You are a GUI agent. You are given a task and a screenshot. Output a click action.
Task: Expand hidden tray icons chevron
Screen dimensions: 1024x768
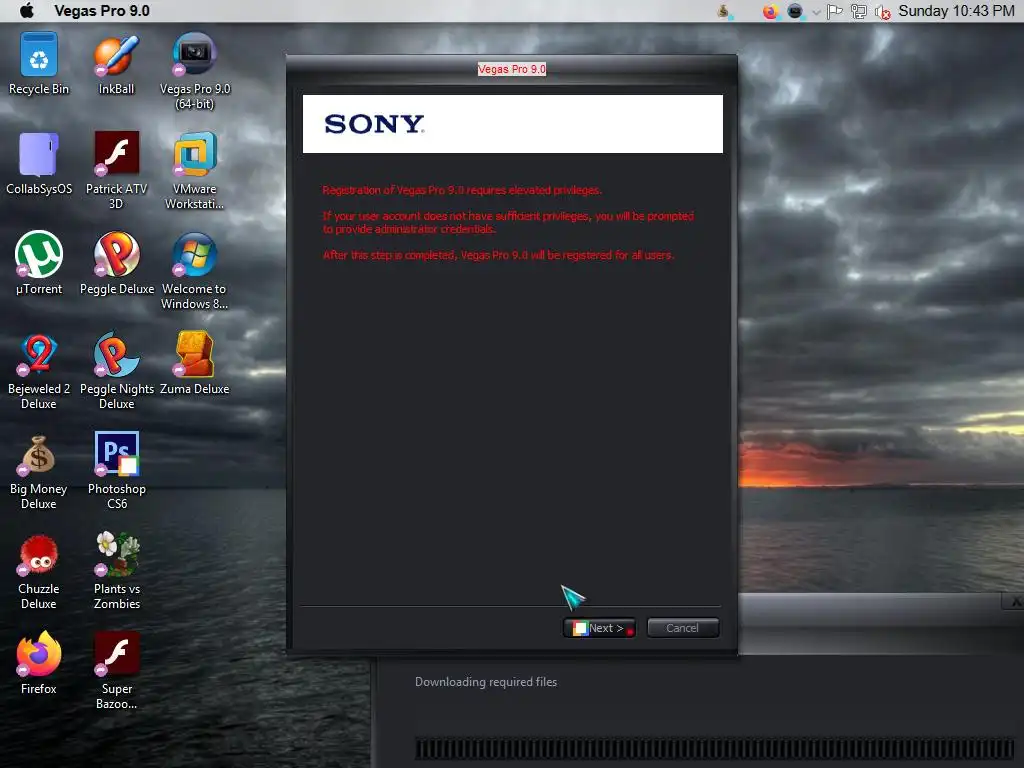point(816,12)
